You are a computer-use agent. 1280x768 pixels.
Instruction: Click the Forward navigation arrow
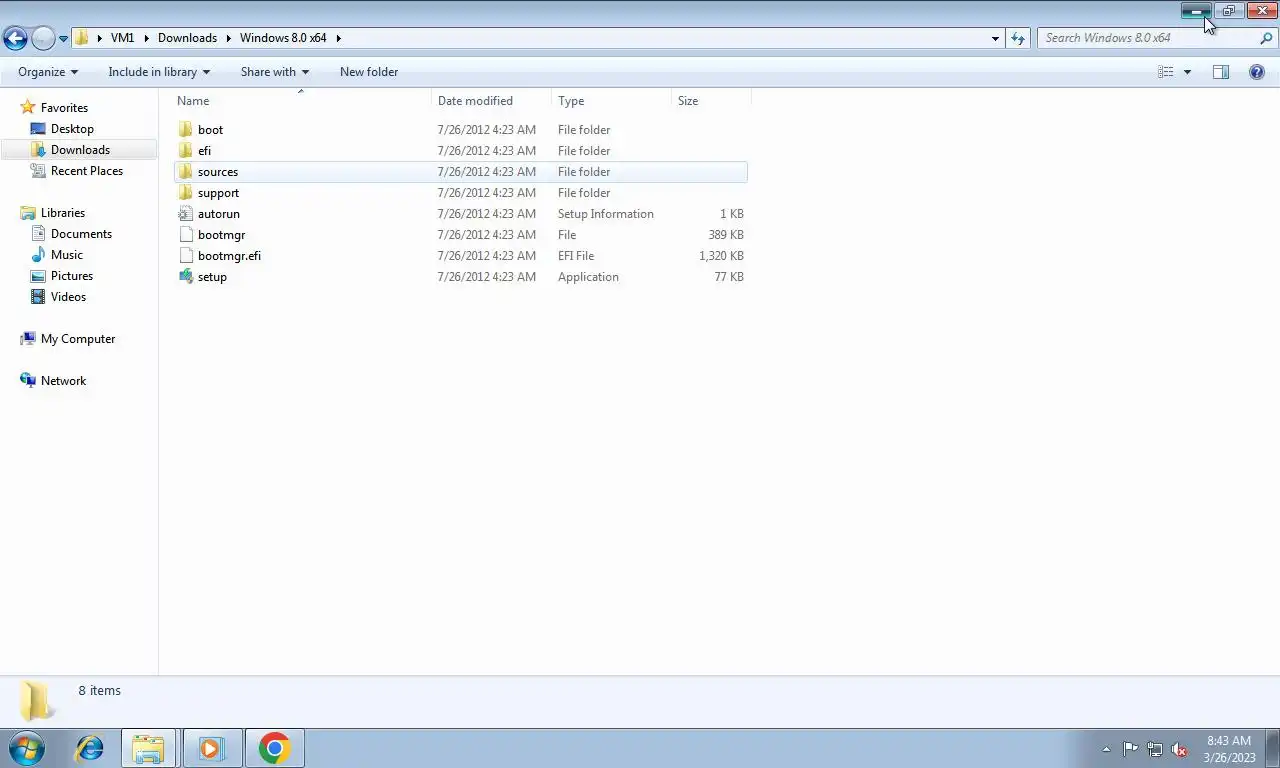pyautogui.click(x=43, y=38)
